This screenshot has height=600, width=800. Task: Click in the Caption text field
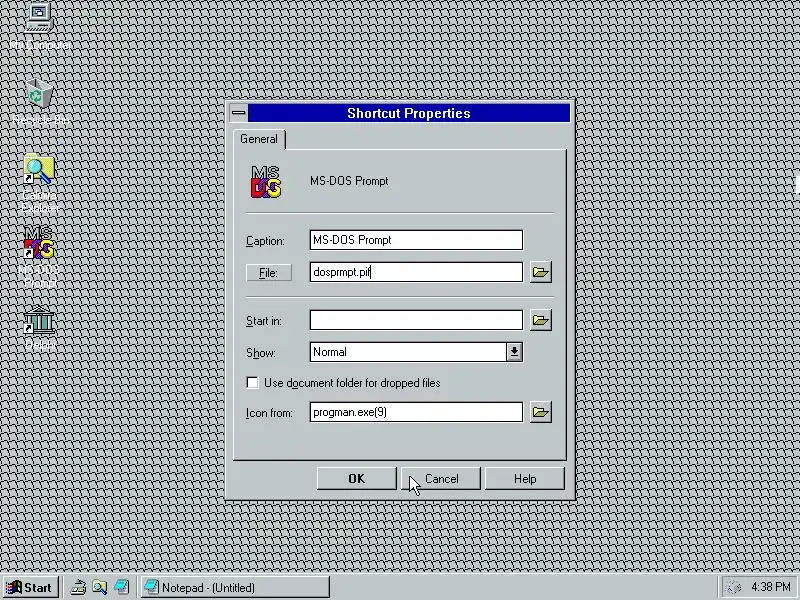click(416, 240)
